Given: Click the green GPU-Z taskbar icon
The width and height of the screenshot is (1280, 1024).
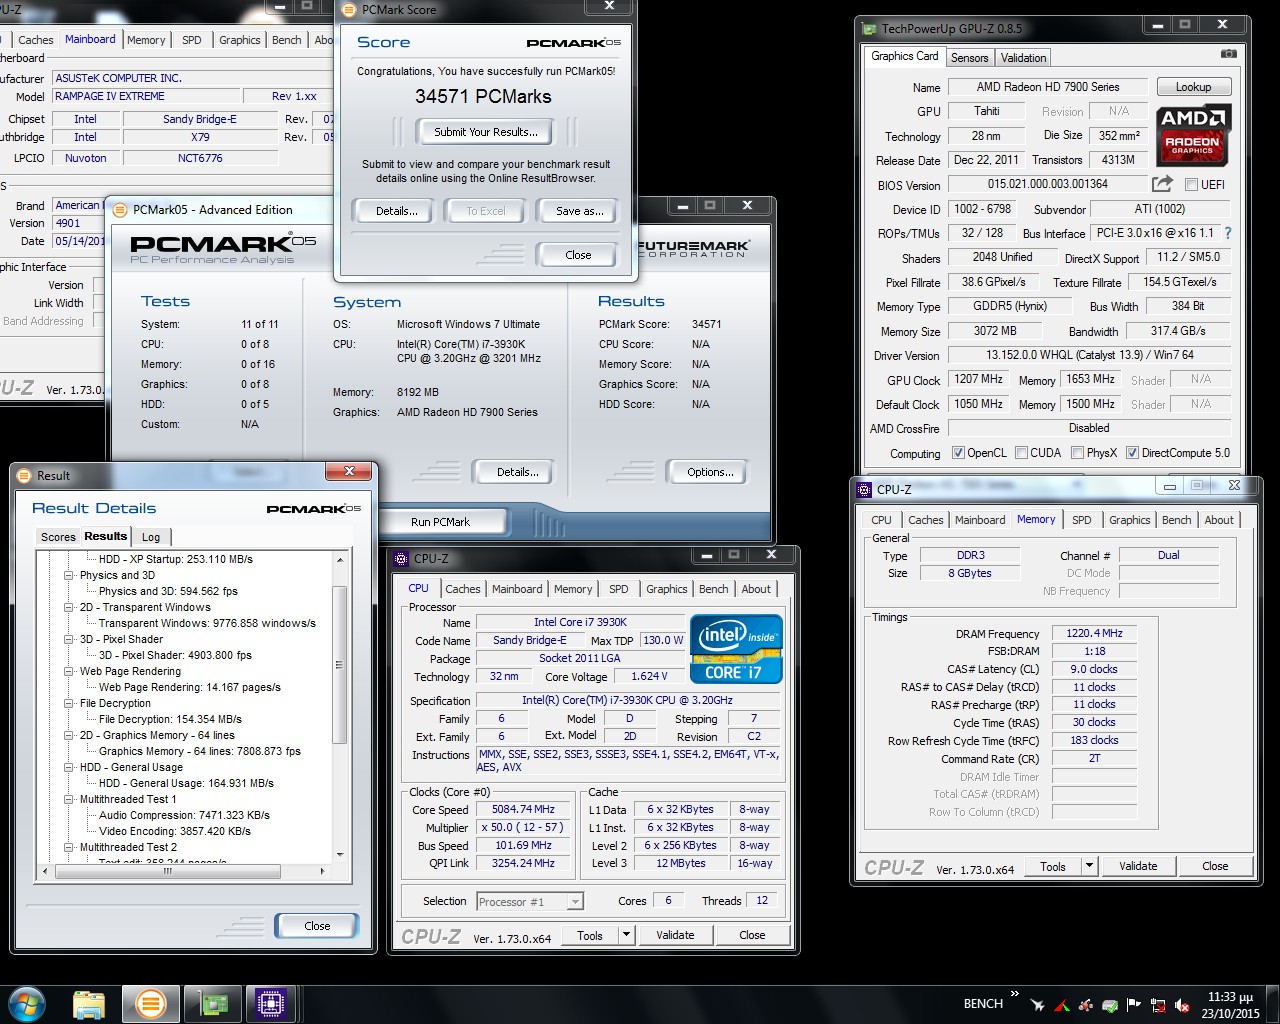Looking at the screenshot, I should (212, 1004).
